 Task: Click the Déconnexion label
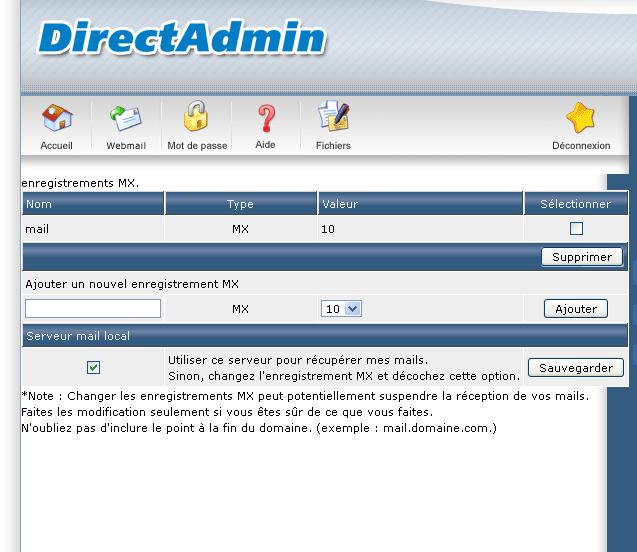581,145
